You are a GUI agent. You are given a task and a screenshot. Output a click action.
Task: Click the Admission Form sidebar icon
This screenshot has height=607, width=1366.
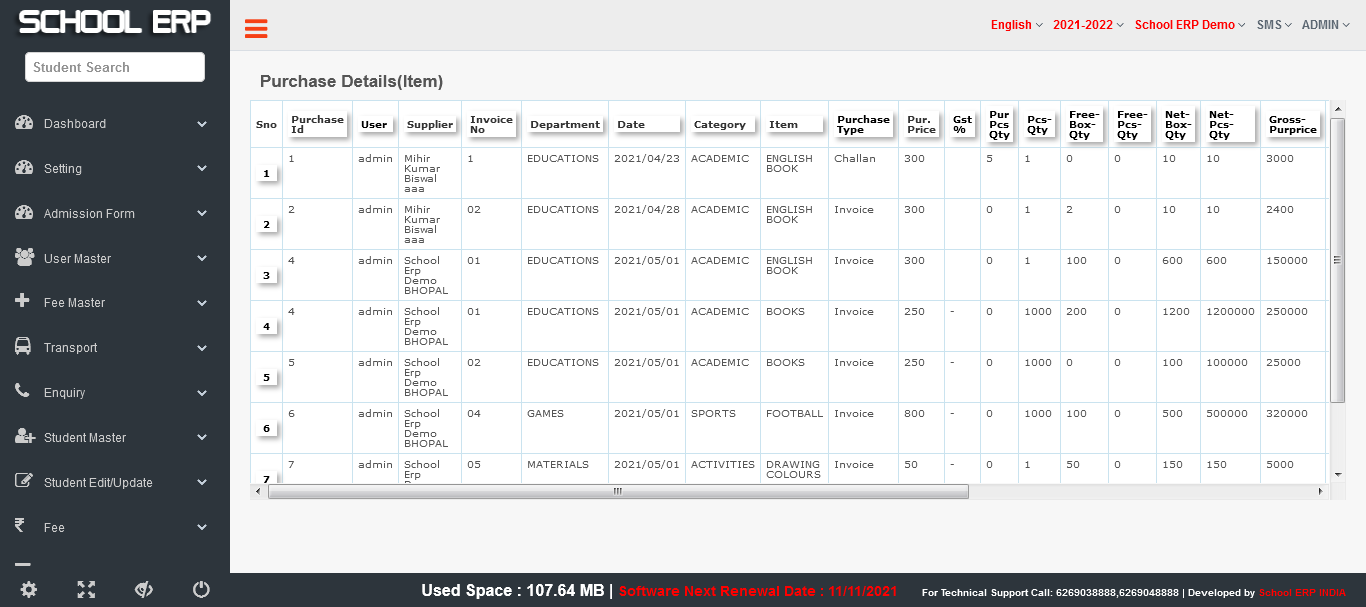pos(25,213)
